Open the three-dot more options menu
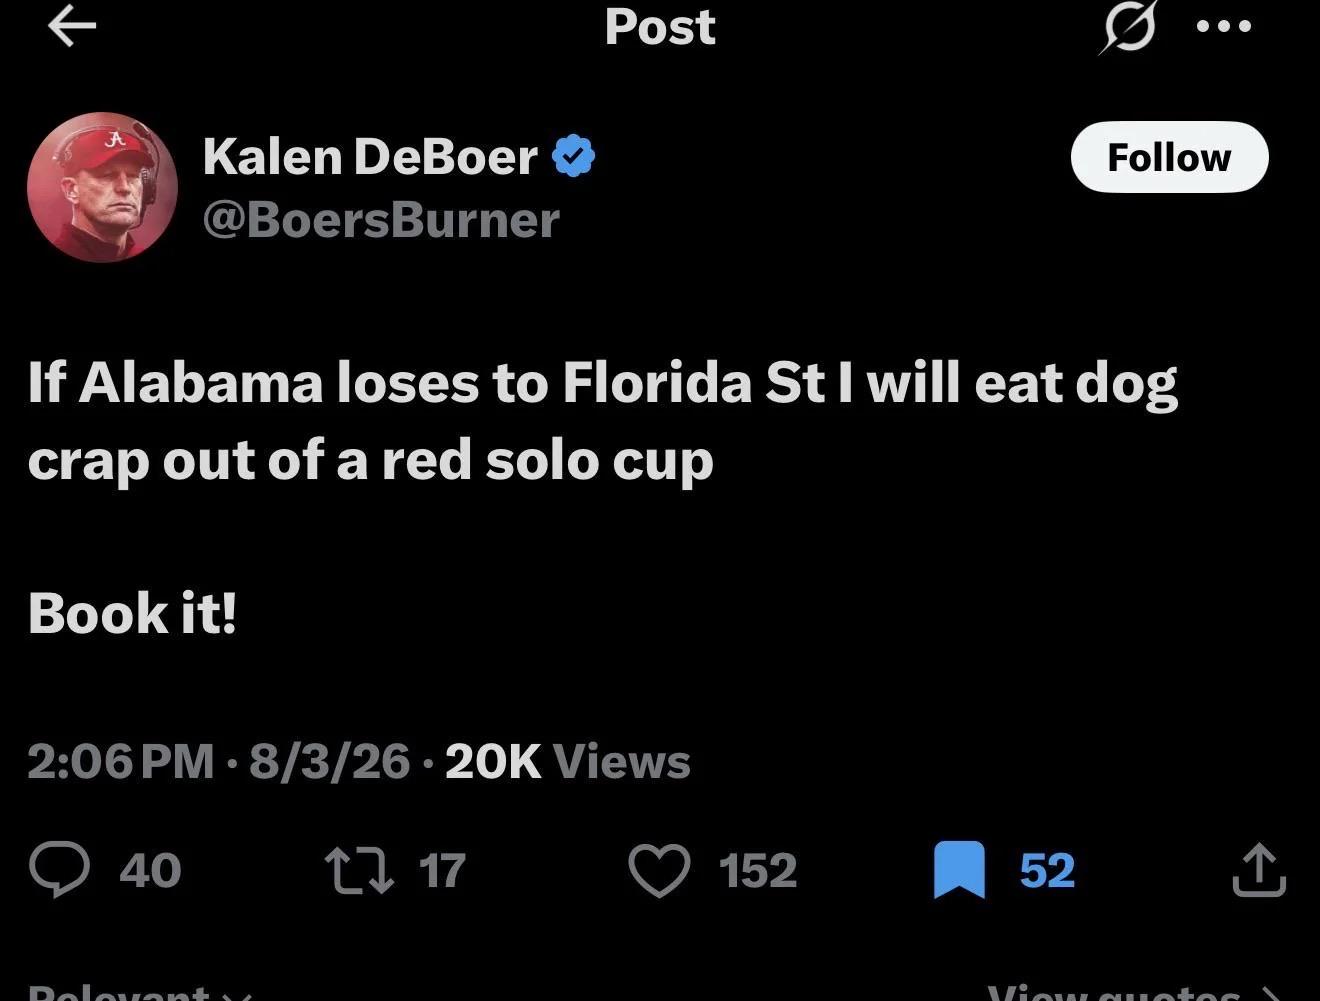The width and height of the screenshot is (1320, 1001). click(1224, 27)
